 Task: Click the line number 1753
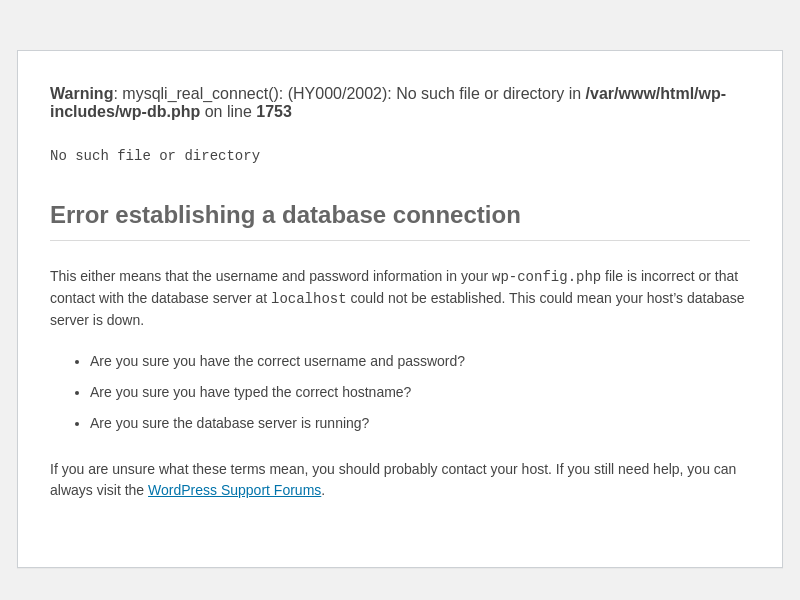(274, 112)
